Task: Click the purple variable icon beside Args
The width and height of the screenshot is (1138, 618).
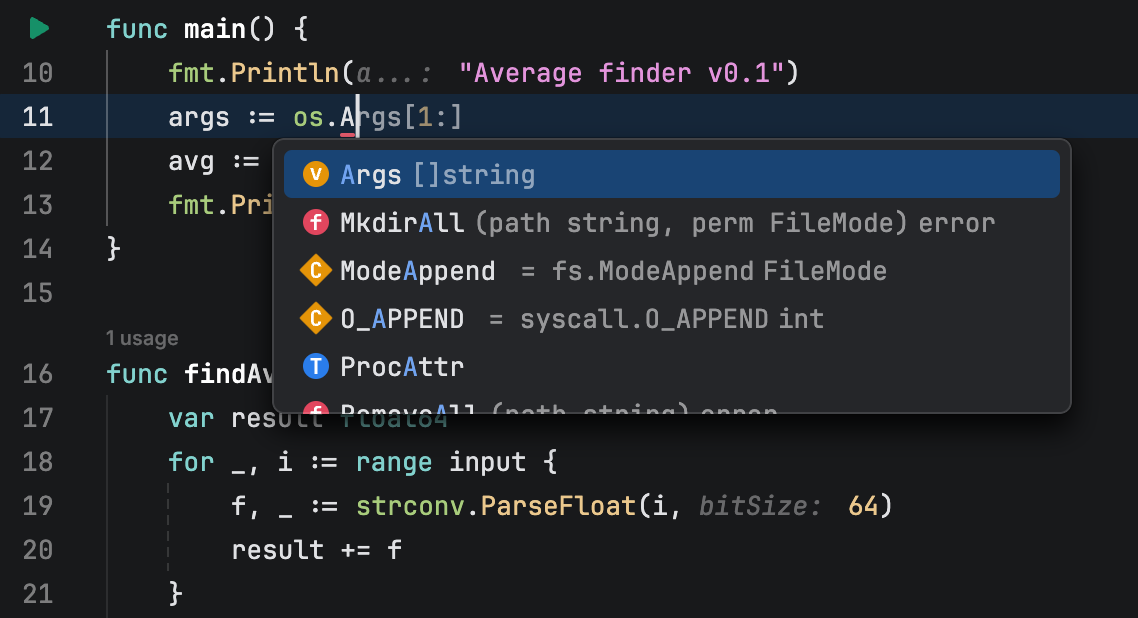Action: 315,174
